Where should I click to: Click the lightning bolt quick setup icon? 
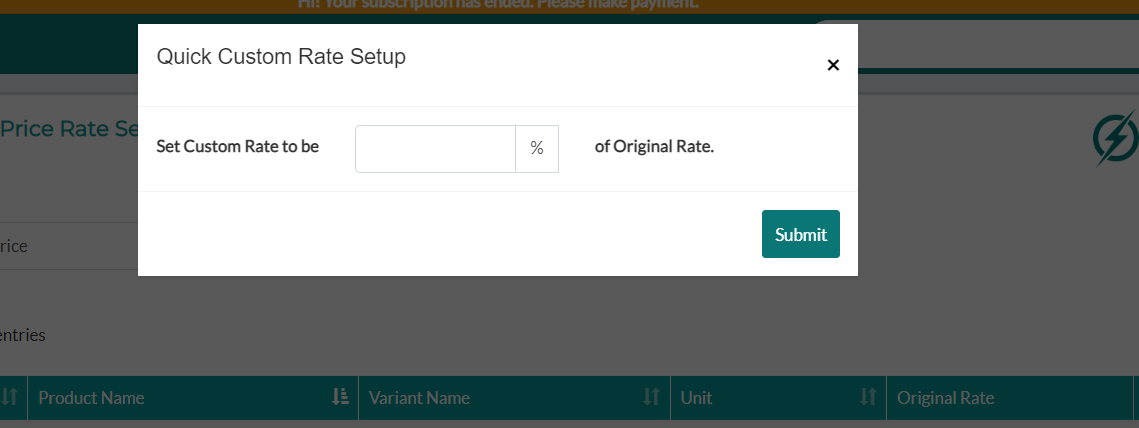tap(1116, 137)
